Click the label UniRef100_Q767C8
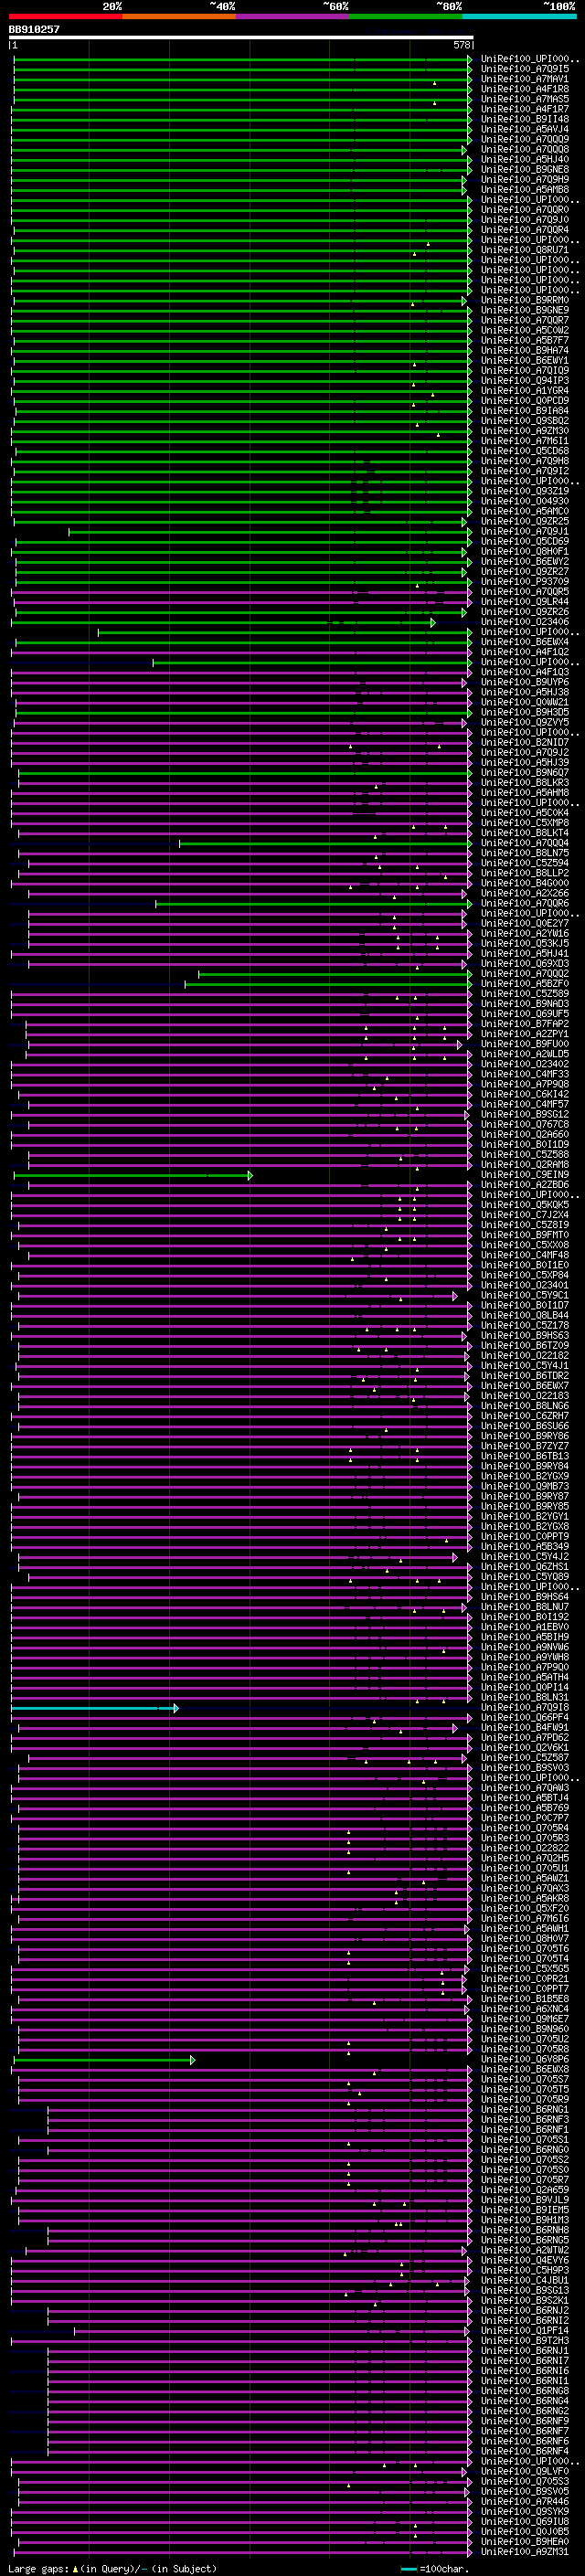This screenshot has height=2576, width=585. (x=525, y=1124)
